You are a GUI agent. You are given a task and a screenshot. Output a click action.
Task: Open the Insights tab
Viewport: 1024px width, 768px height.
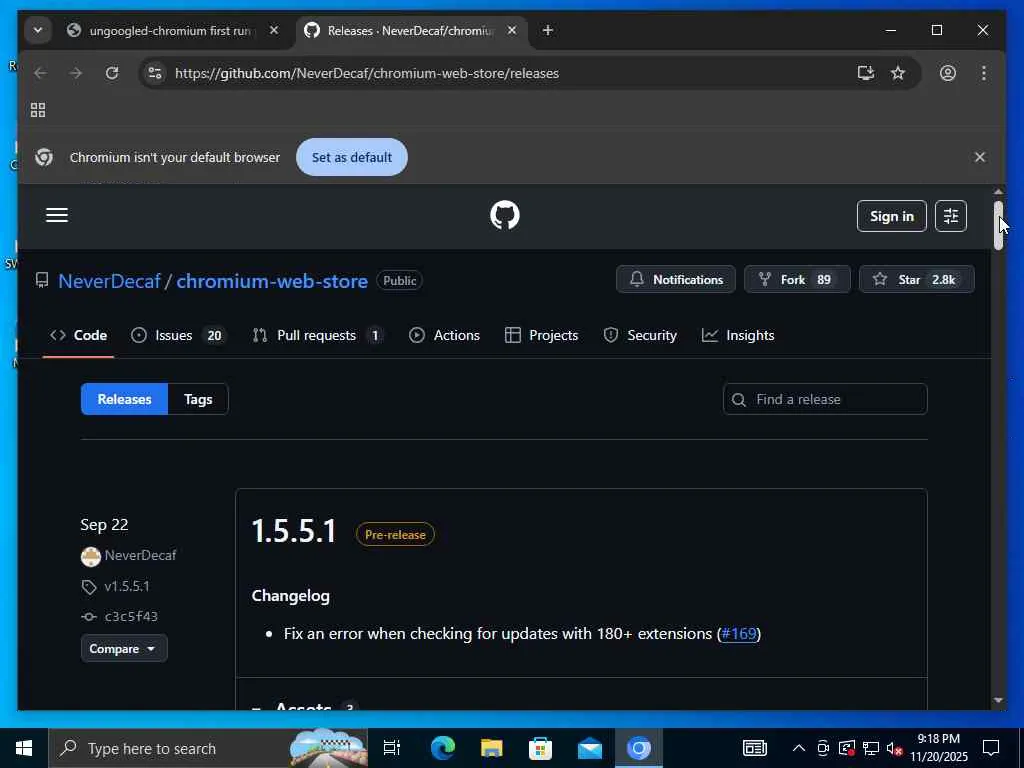[x=738, y=335]
